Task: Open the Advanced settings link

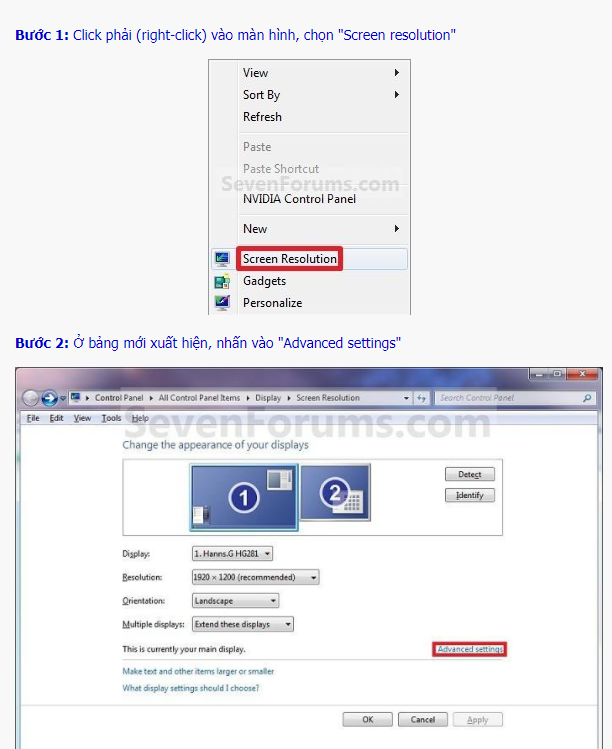Action: click(470, 650)
